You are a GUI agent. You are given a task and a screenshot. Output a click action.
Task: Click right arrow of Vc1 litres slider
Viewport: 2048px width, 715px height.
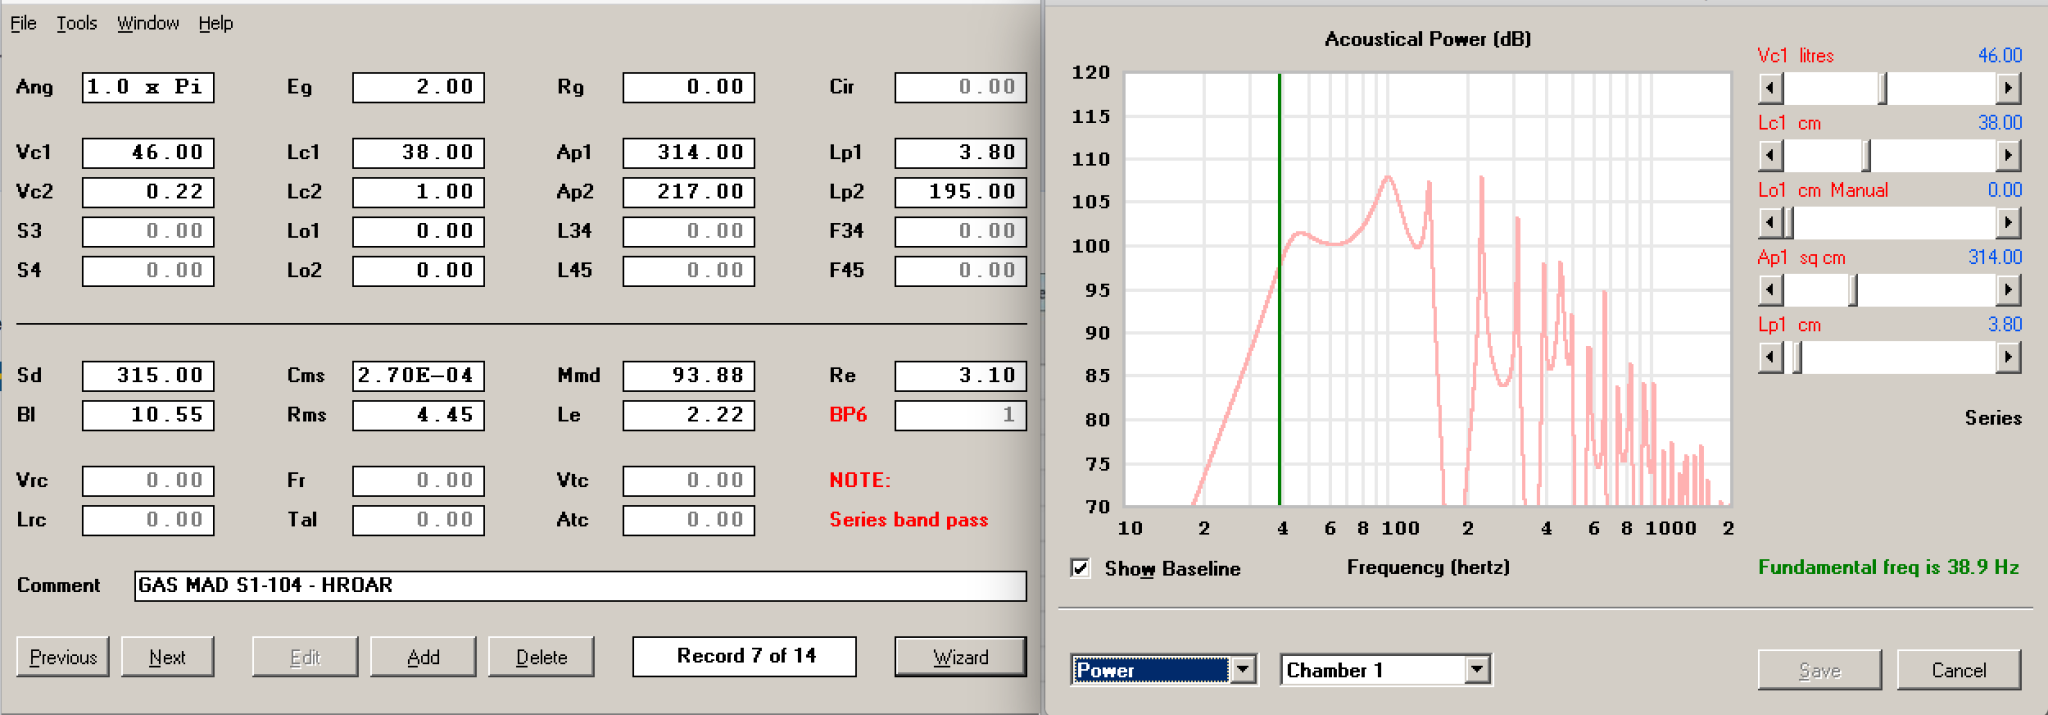pos(2008,89)
